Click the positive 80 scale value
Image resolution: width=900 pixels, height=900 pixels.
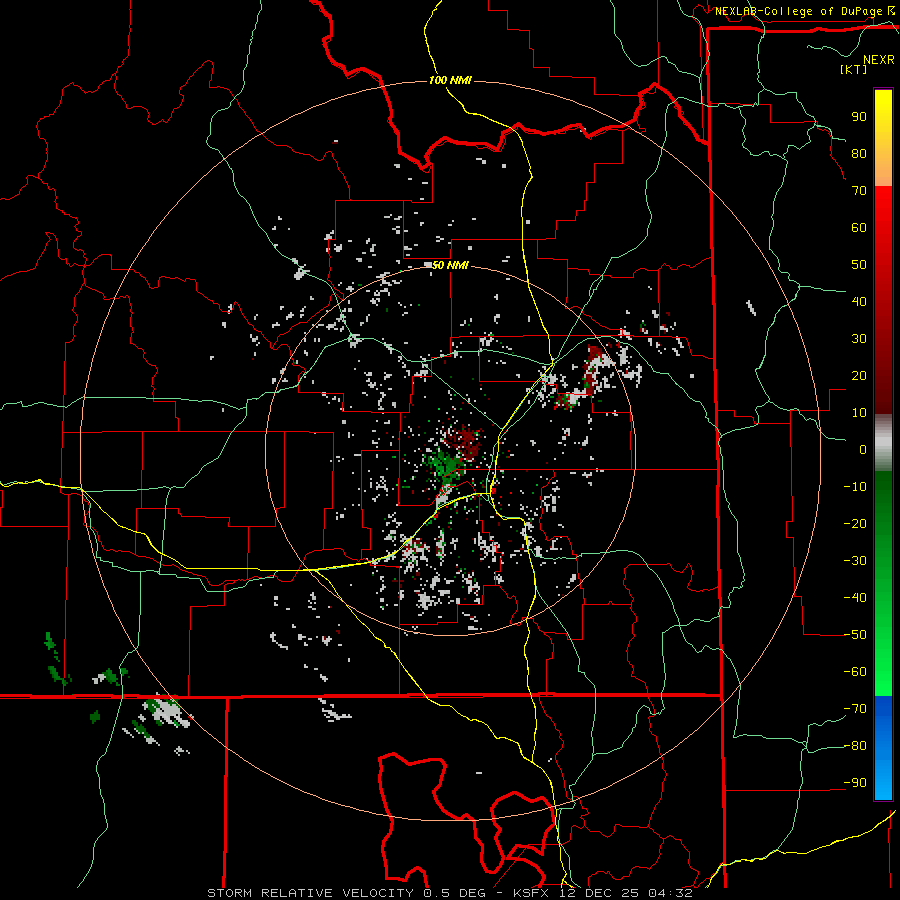coord(859,154)
